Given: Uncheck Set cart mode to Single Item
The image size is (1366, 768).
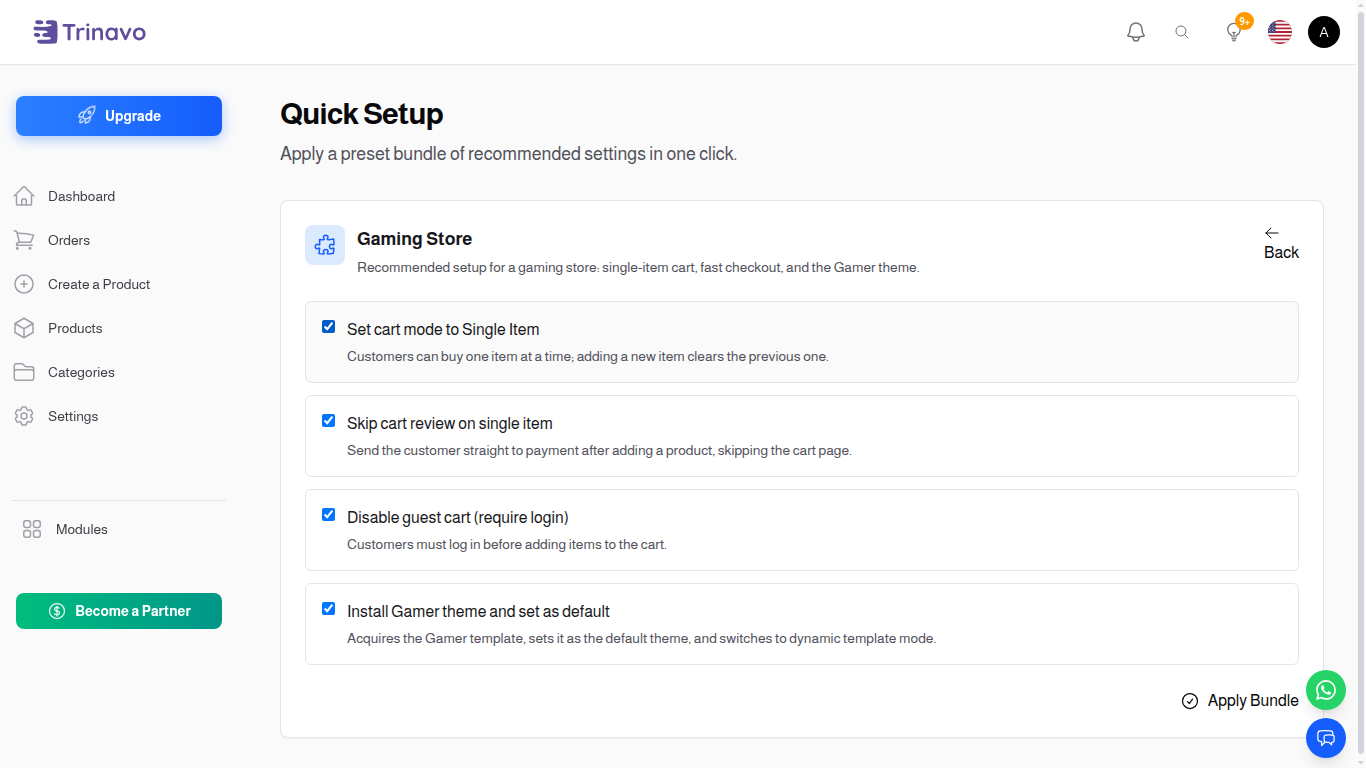Looking at the screenshot, I should [328, 327].
